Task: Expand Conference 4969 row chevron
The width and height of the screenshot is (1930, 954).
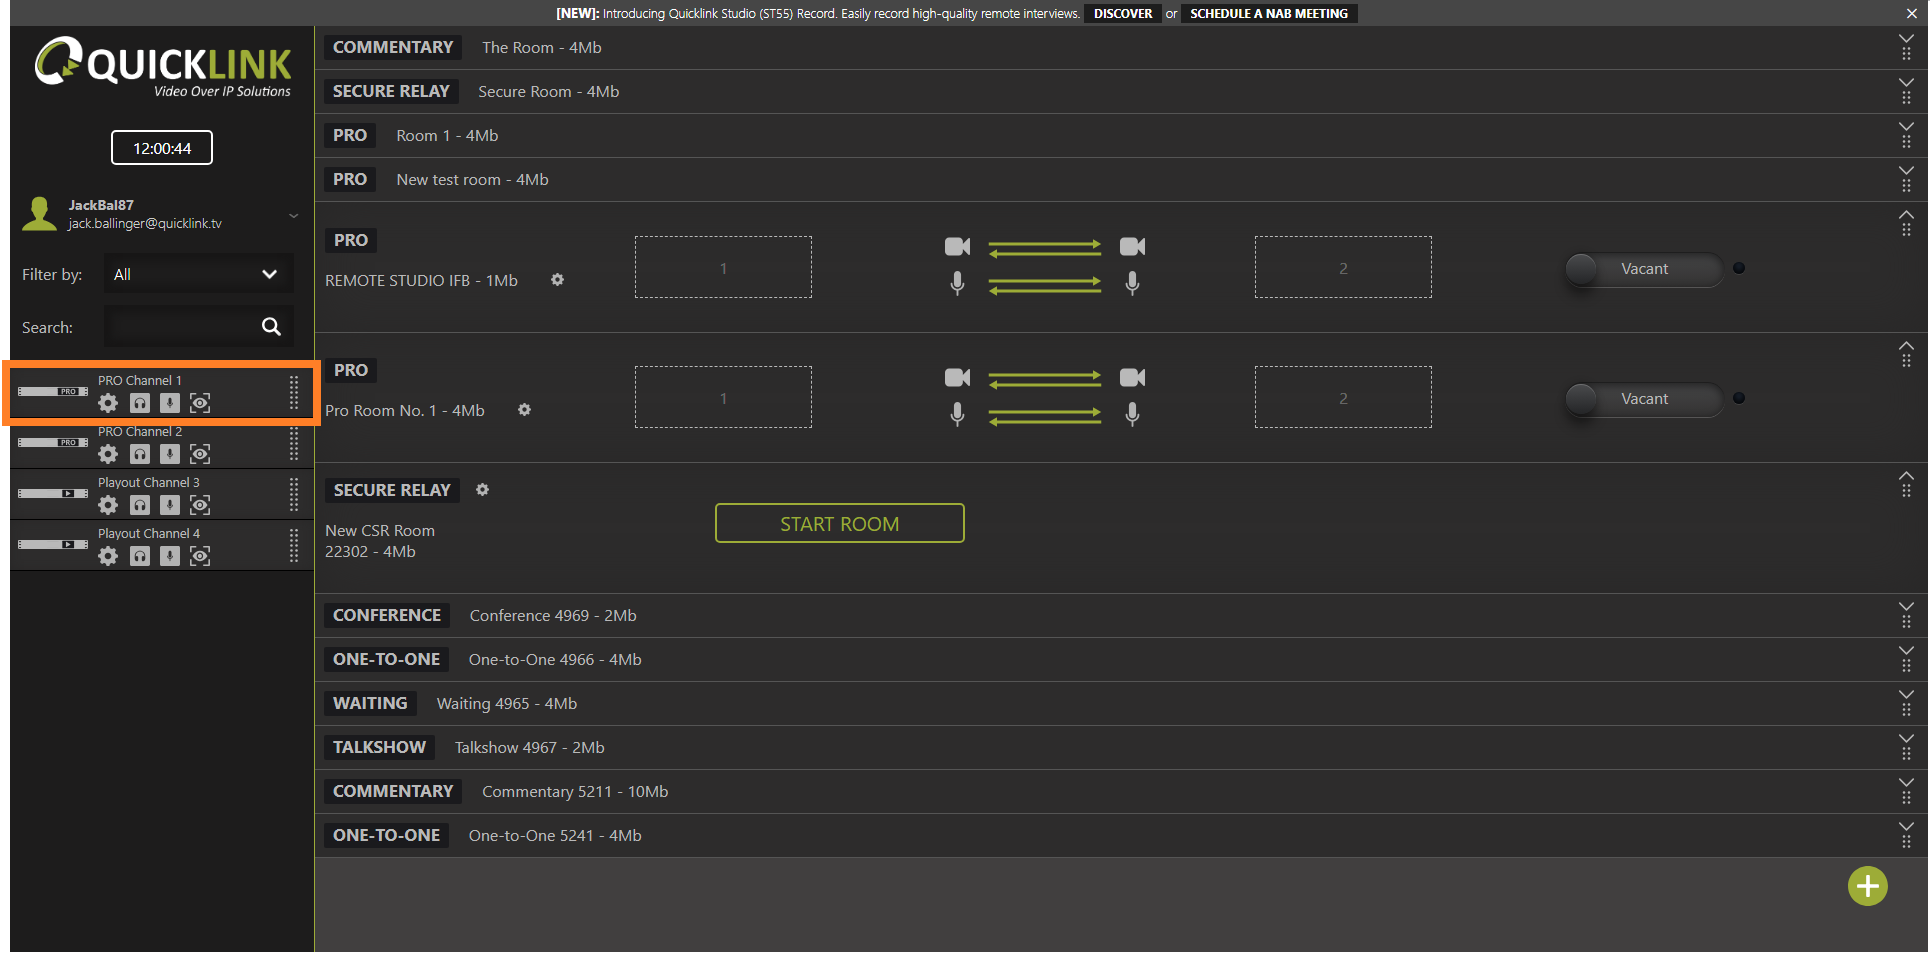Action: click(1906, 607)
